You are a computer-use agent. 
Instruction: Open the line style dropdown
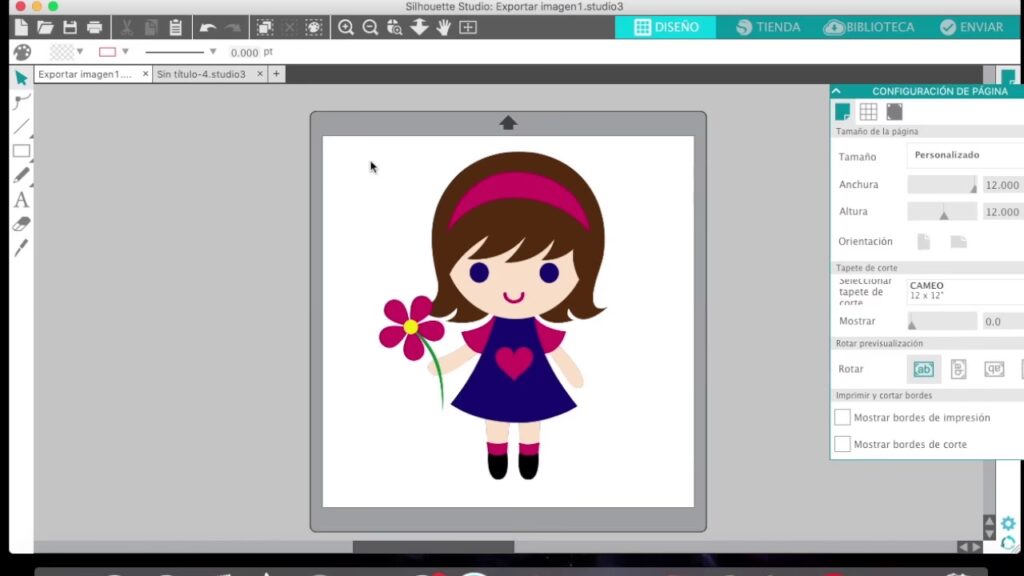(x=212, y=52)
